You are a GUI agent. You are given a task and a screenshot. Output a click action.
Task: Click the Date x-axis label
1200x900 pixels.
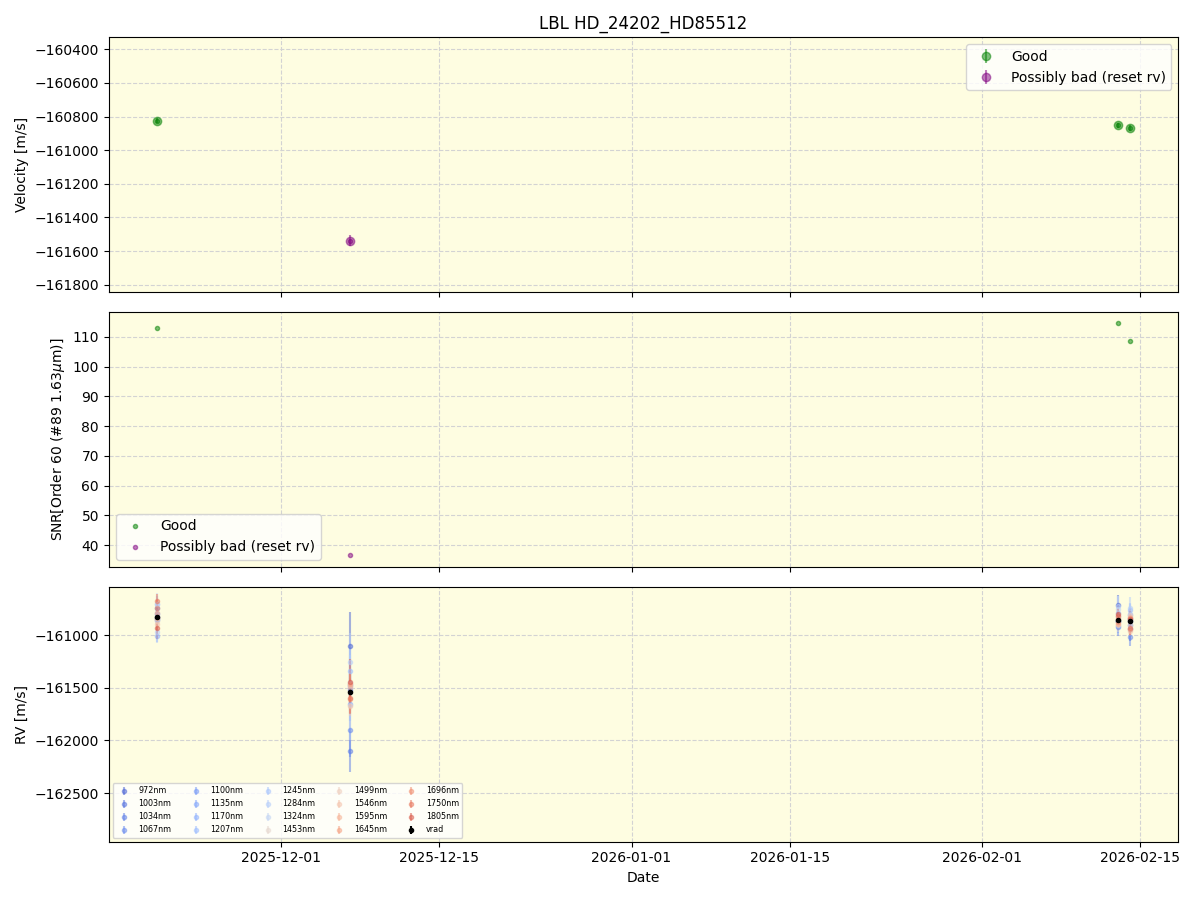point(643,877)
